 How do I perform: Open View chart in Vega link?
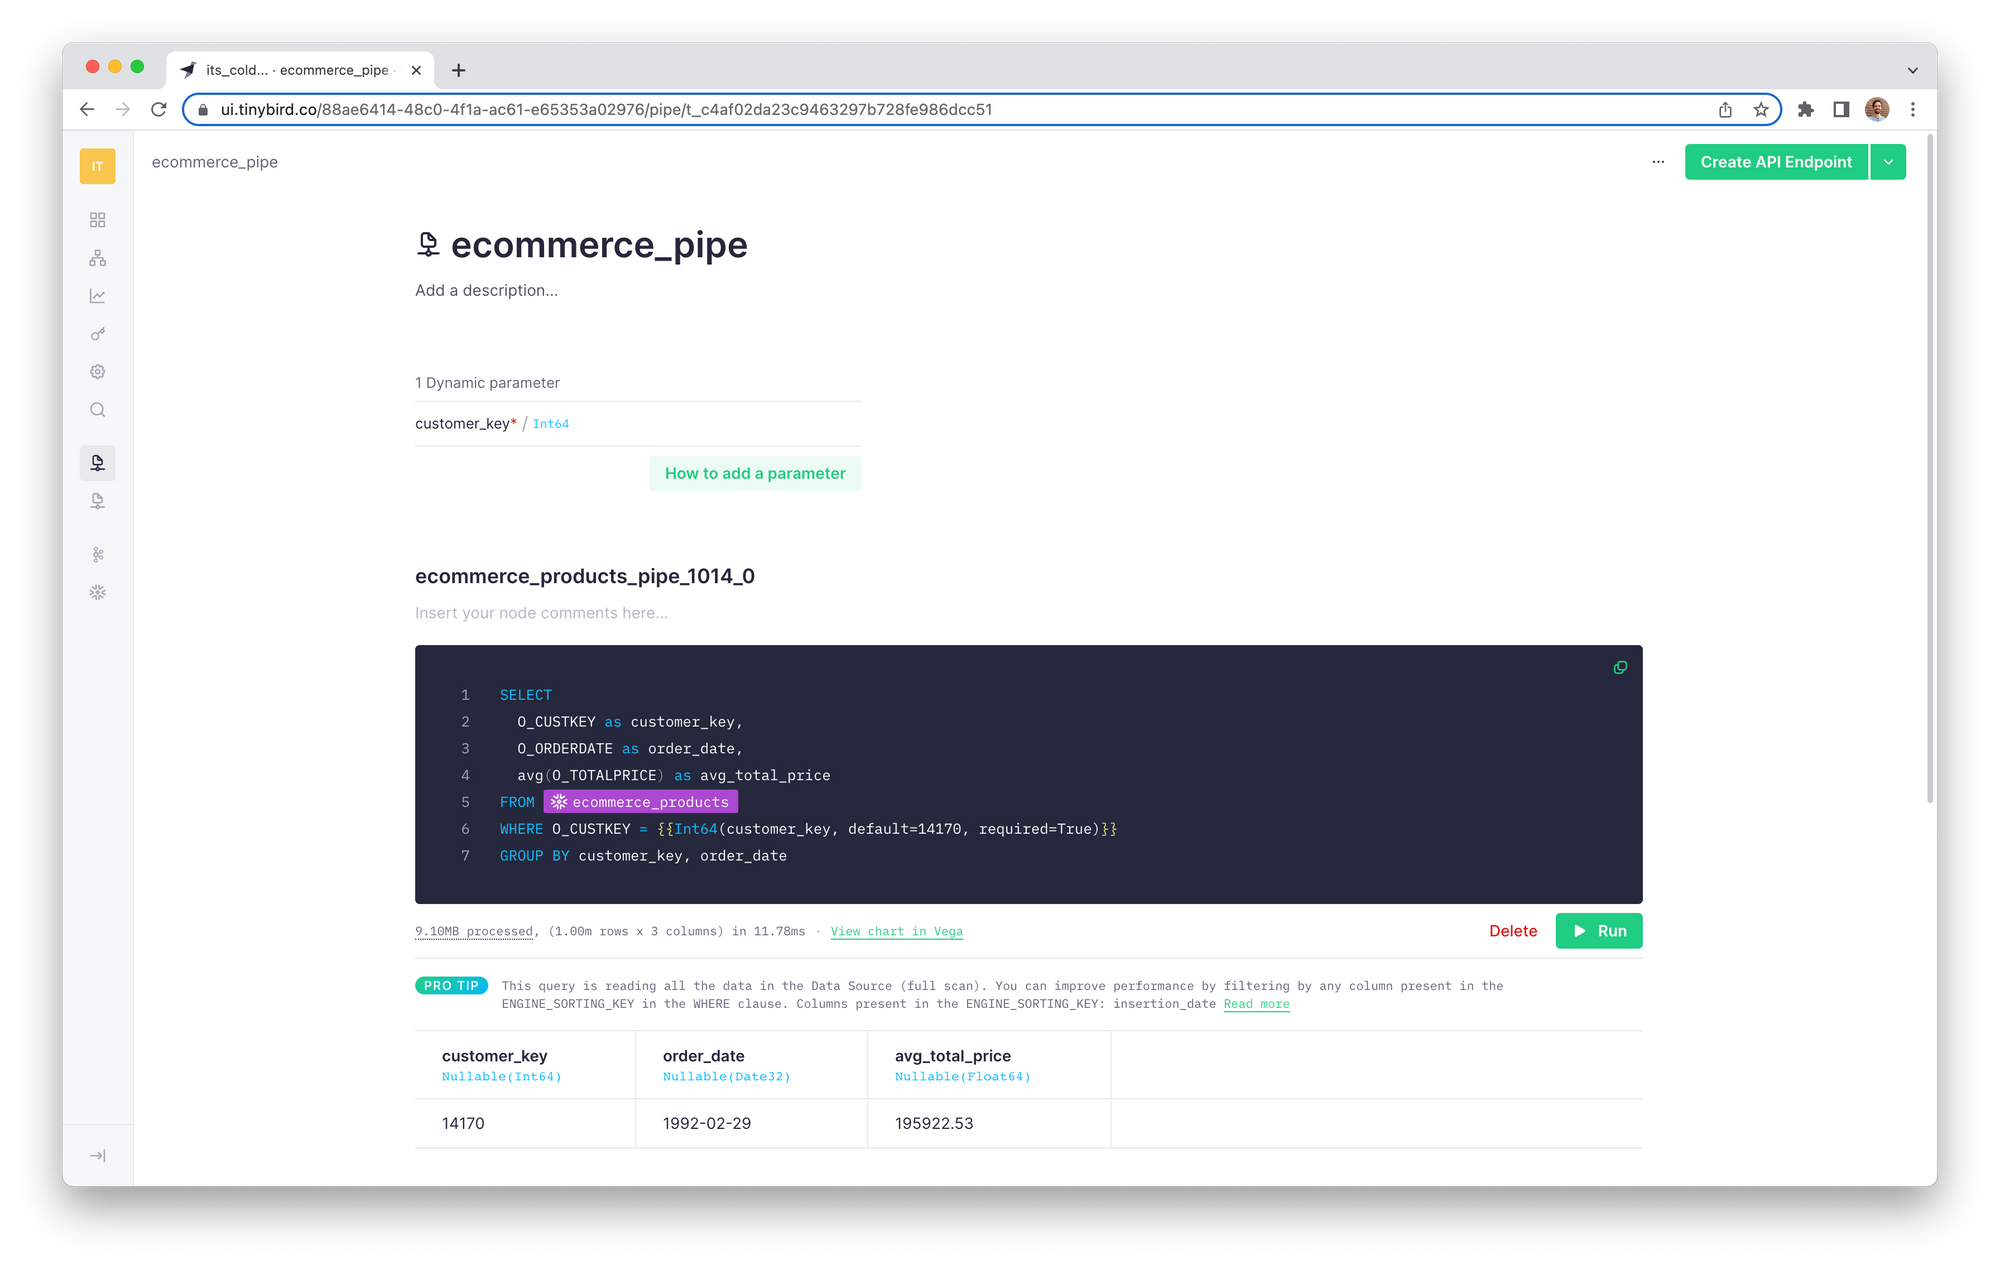click(x=896, y=931)
